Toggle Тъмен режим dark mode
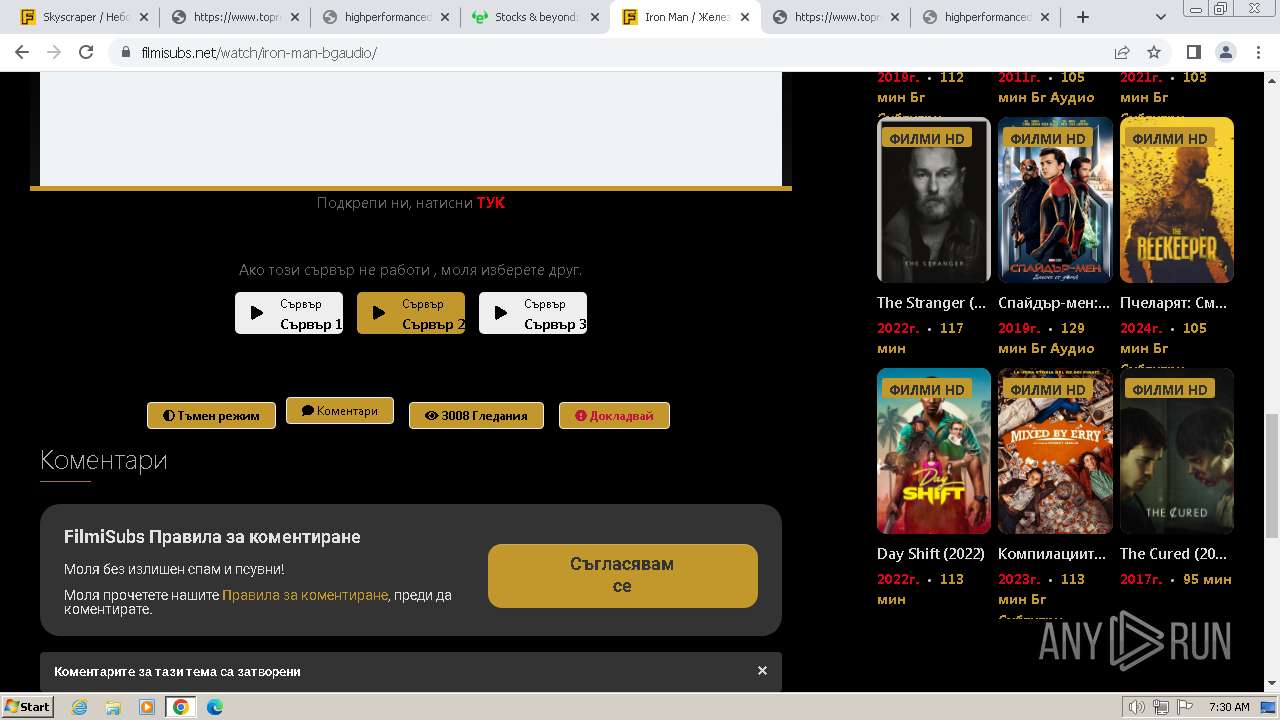The height and width of the screenshot is (720, 1280). (x=211, y=415)
